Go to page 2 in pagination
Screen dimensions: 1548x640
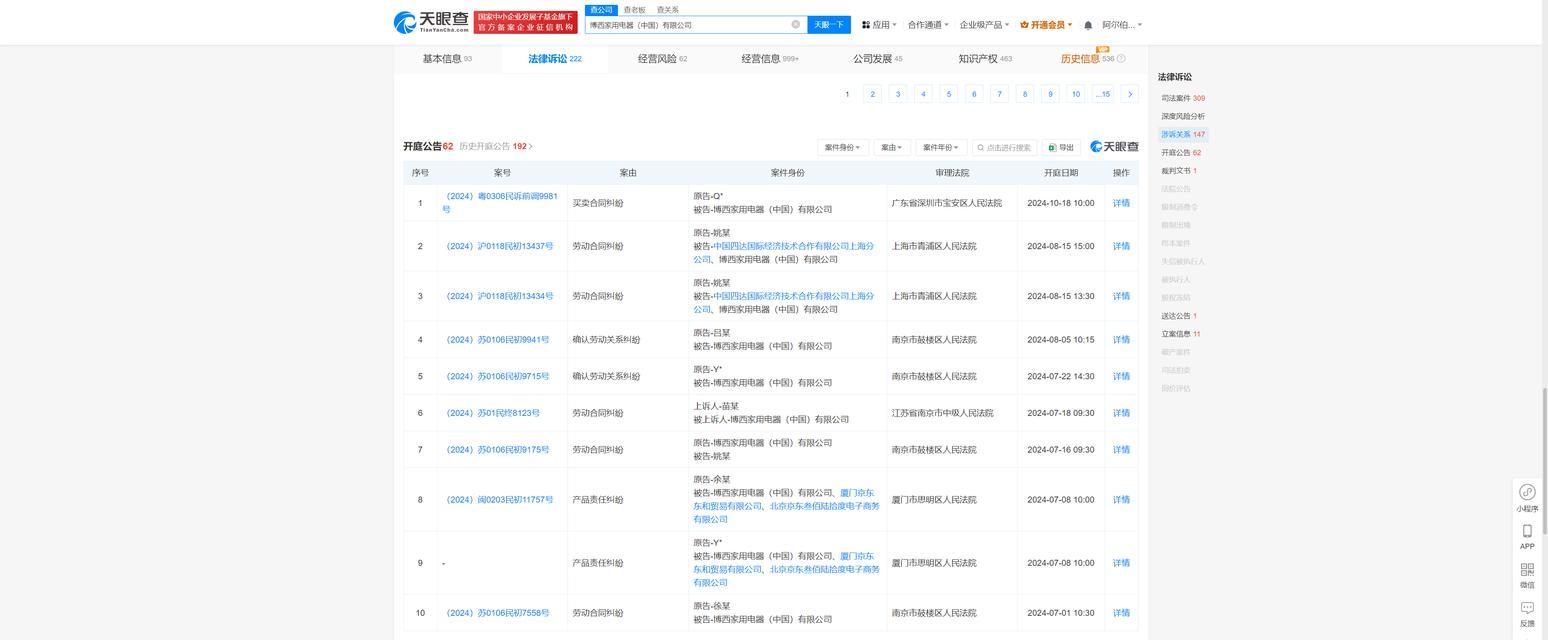(x=873, y=94)
